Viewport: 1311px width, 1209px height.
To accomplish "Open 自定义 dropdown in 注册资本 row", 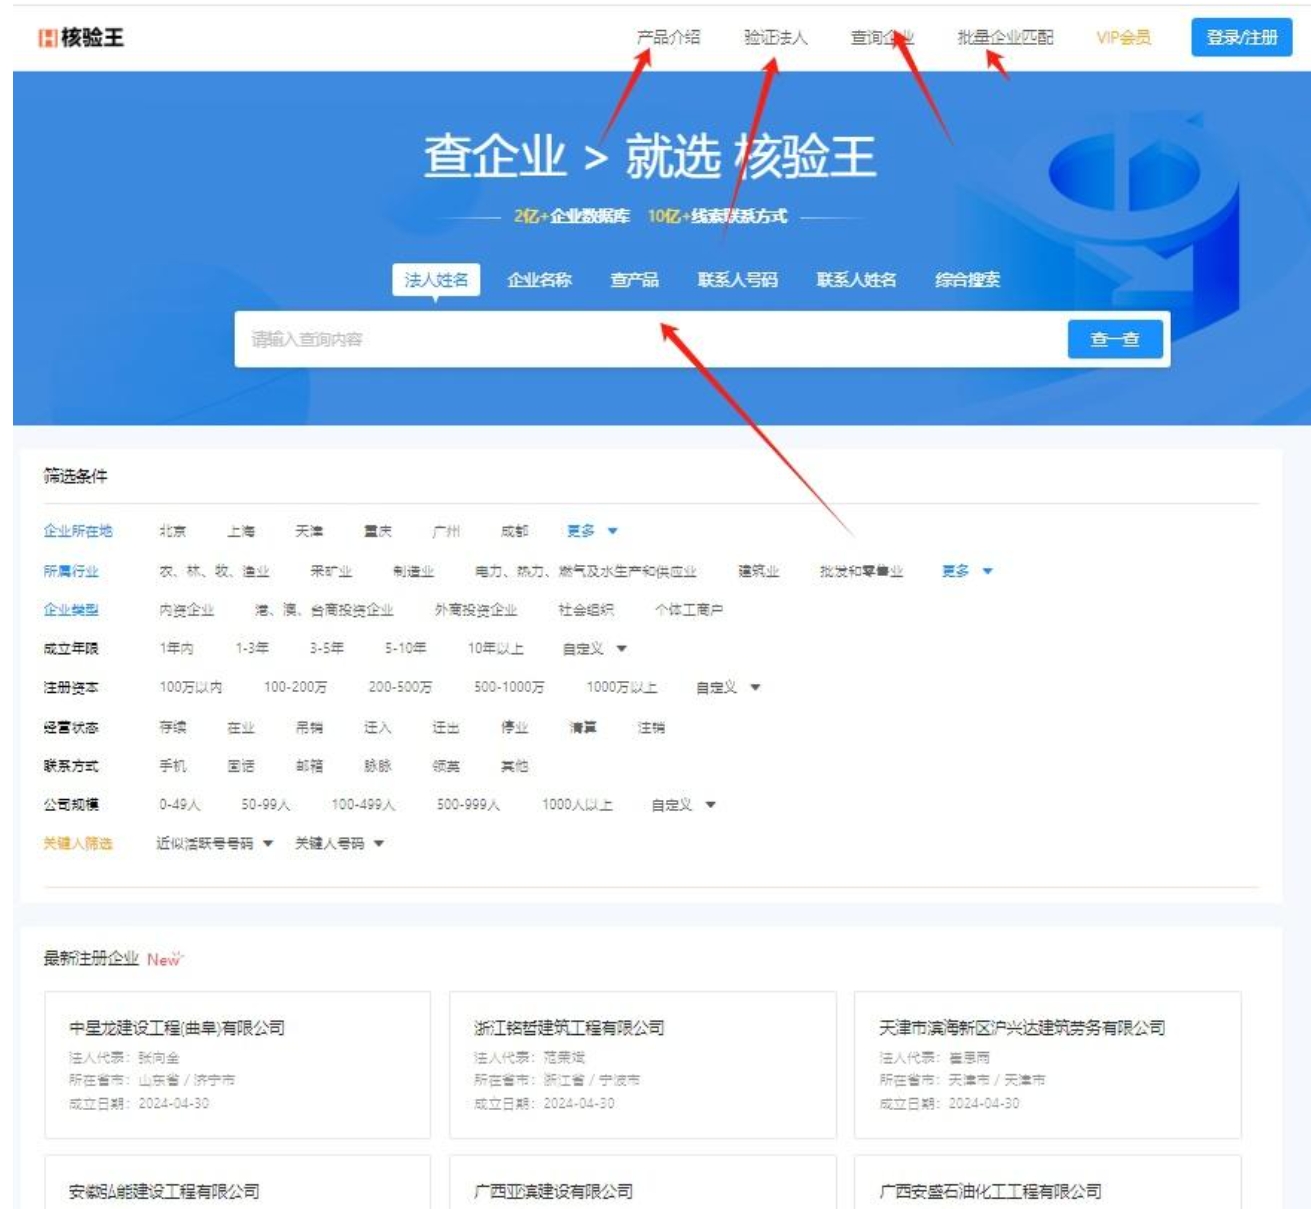I will tap(728, 688).
